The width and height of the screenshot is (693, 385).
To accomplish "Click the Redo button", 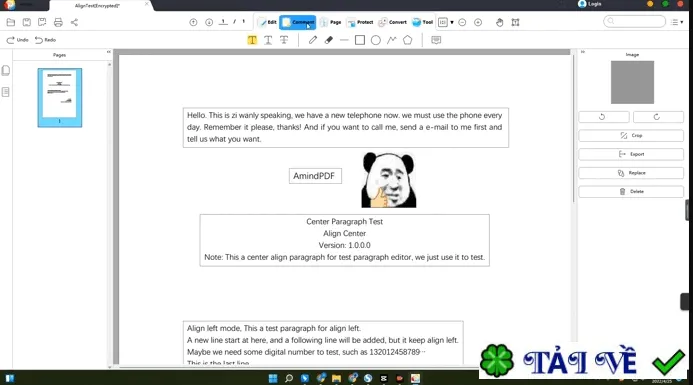I will tap(46, 40).
